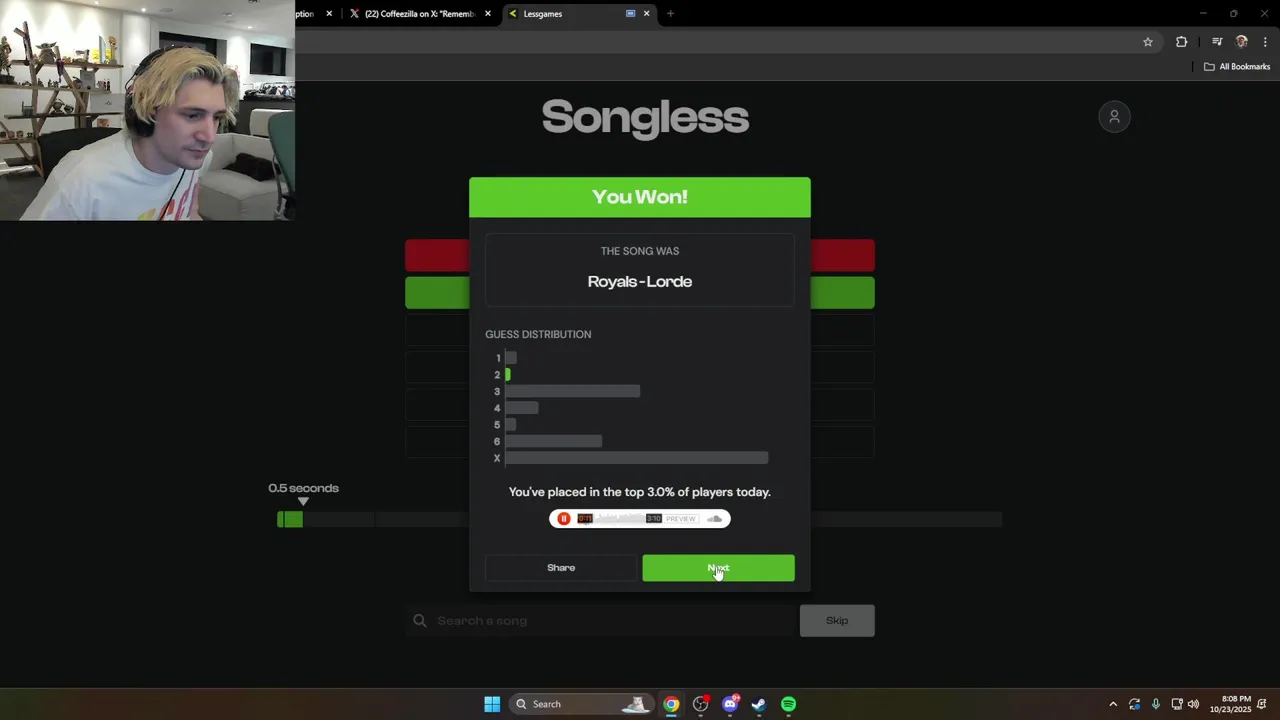
Task: Open the All Bookmarks folder
Action: pos(1237,67)
